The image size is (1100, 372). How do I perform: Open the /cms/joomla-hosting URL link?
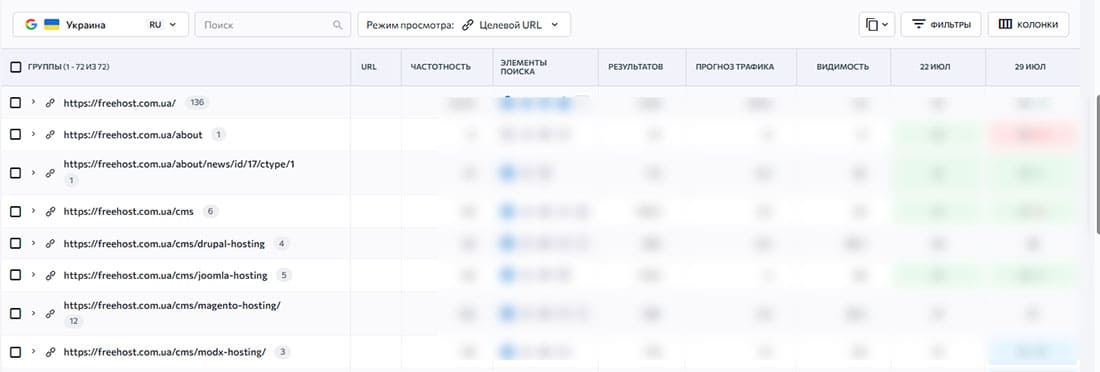click(166, 275)
